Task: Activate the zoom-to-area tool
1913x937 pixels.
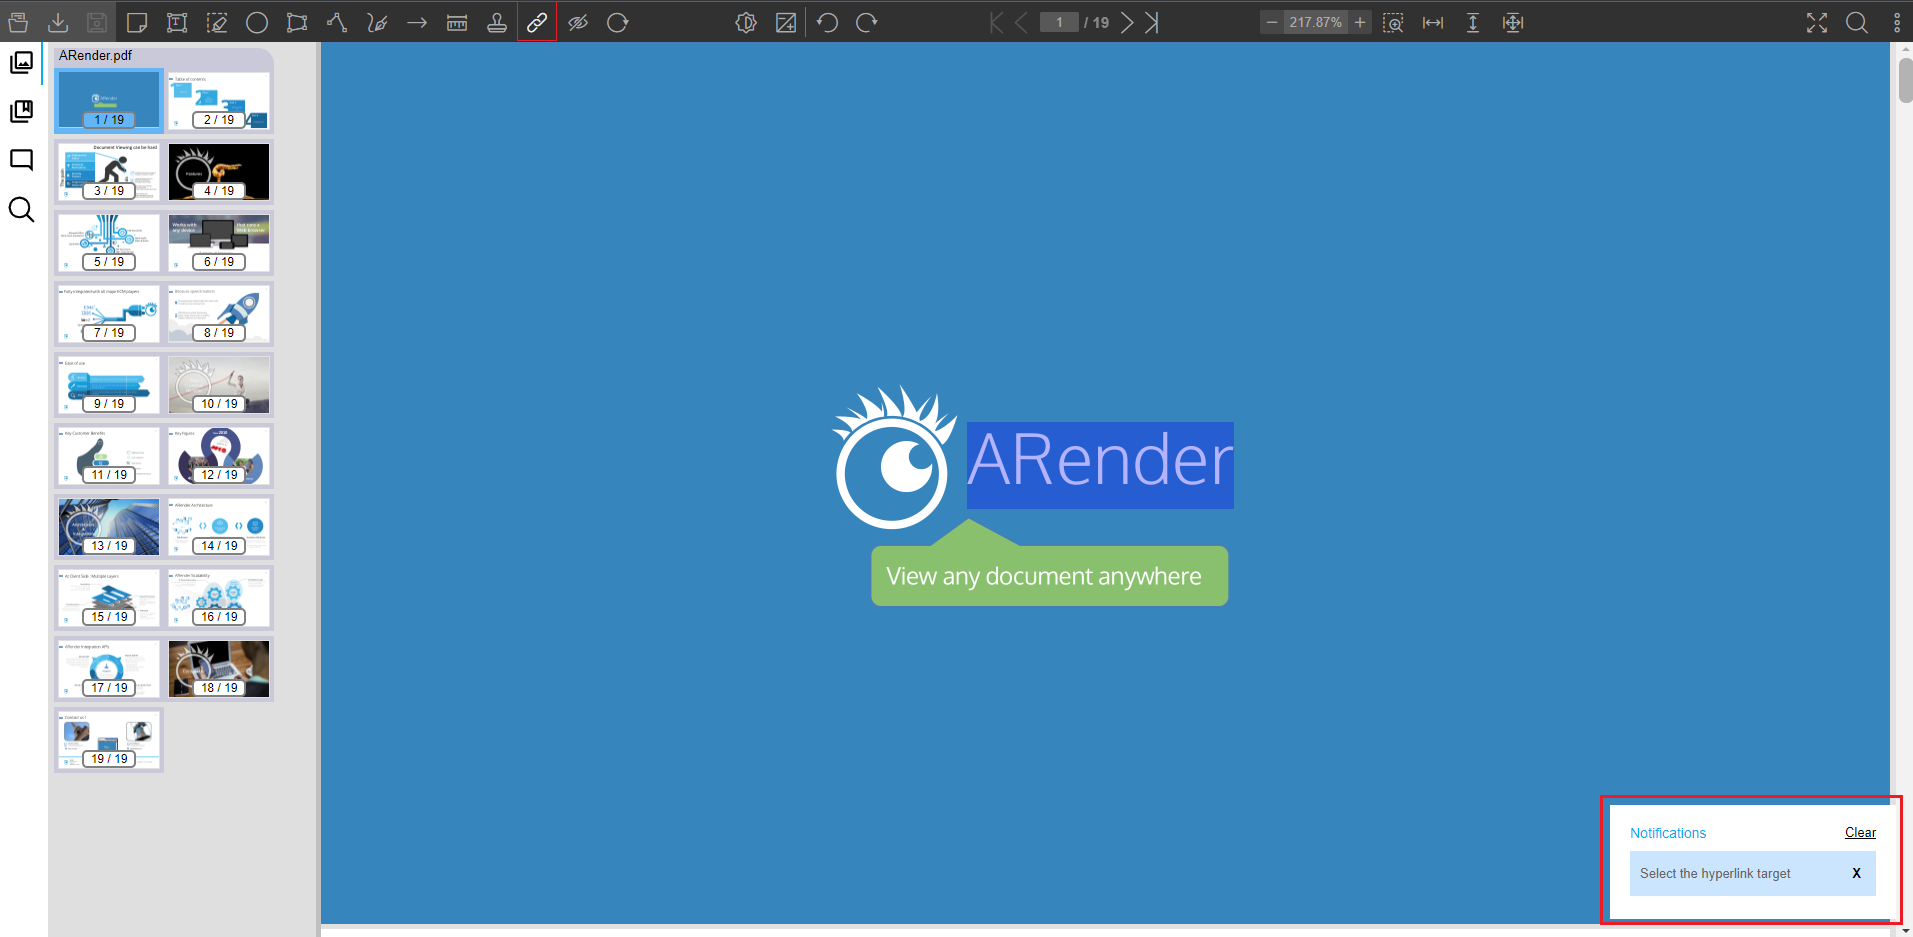Action: pos(1393,22)
